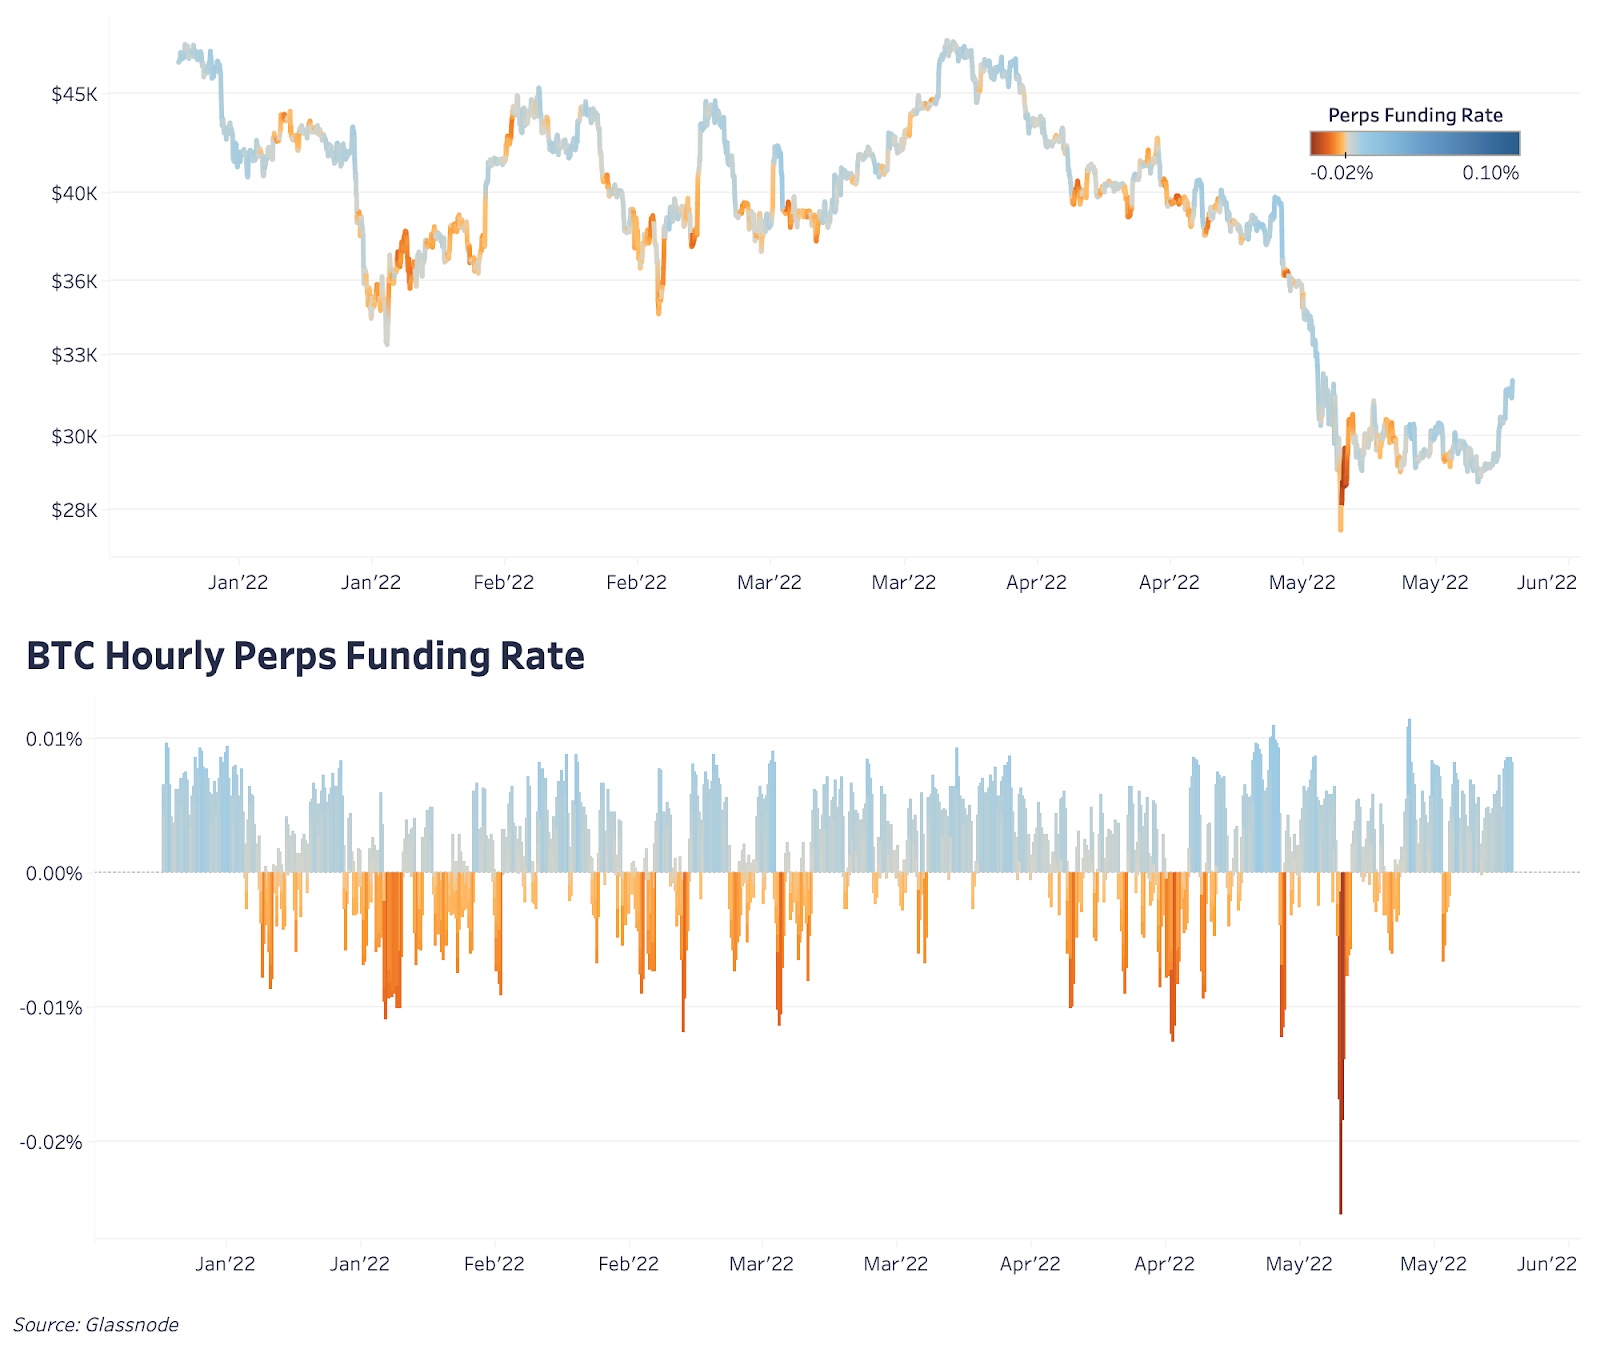Click the $28K price axis label
The image size is (1600, 1357).
click(75, 510)
